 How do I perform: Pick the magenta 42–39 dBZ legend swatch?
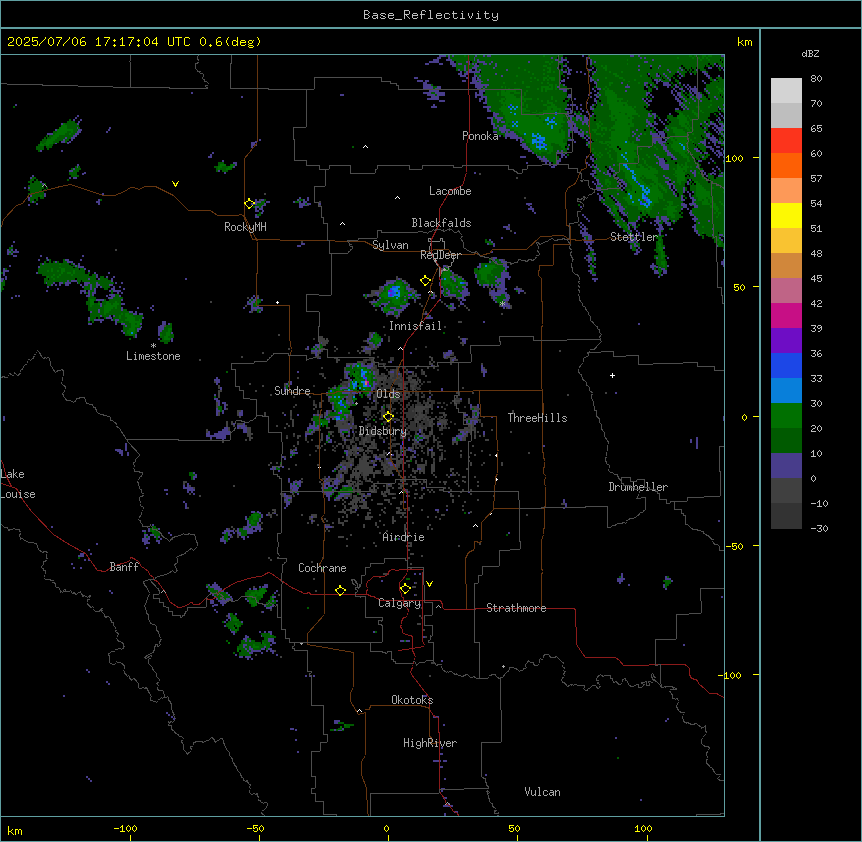786,316
